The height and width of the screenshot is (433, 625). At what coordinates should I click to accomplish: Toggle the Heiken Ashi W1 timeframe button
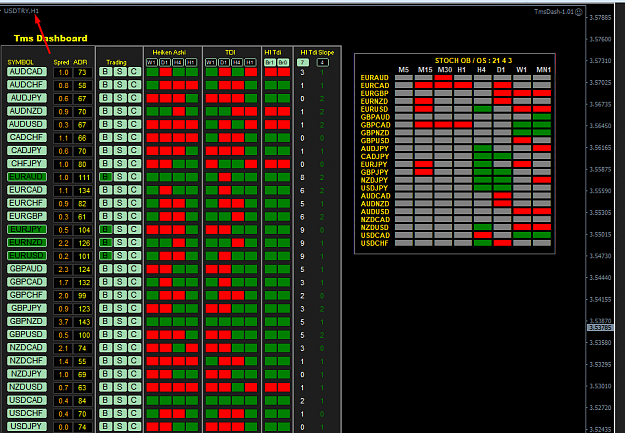pos(152,63)
